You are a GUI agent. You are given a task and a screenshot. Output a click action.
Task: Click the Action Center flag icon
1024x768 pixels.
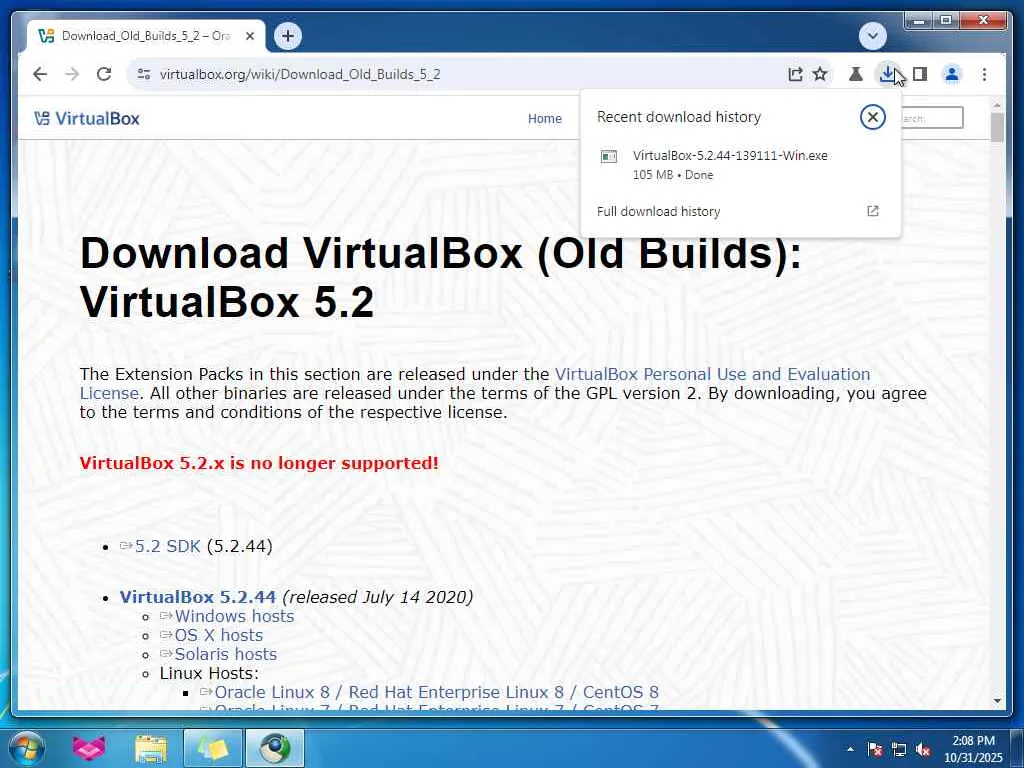(875, 749)
